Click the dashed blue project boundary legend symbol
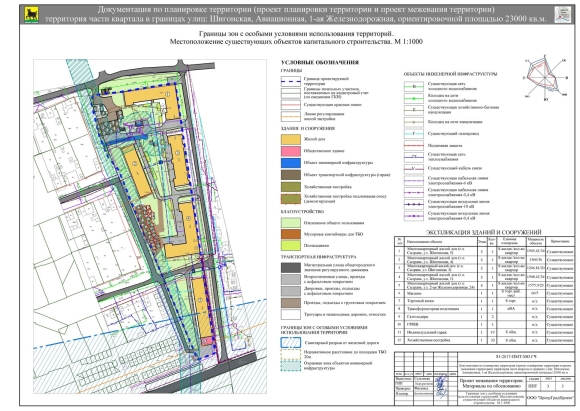Image resolution: width=580 pixels, height=411 pixels. point(290,81)
